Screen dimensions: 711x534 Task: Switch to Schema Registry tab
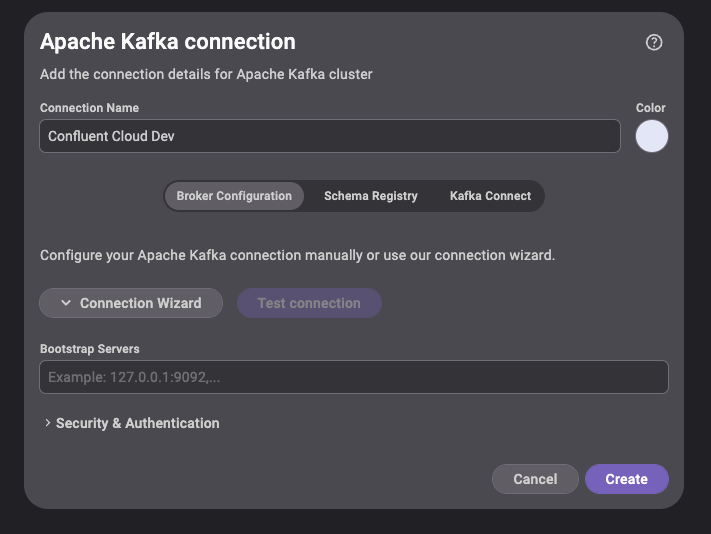pyautogui.click(x=370, y=196)
